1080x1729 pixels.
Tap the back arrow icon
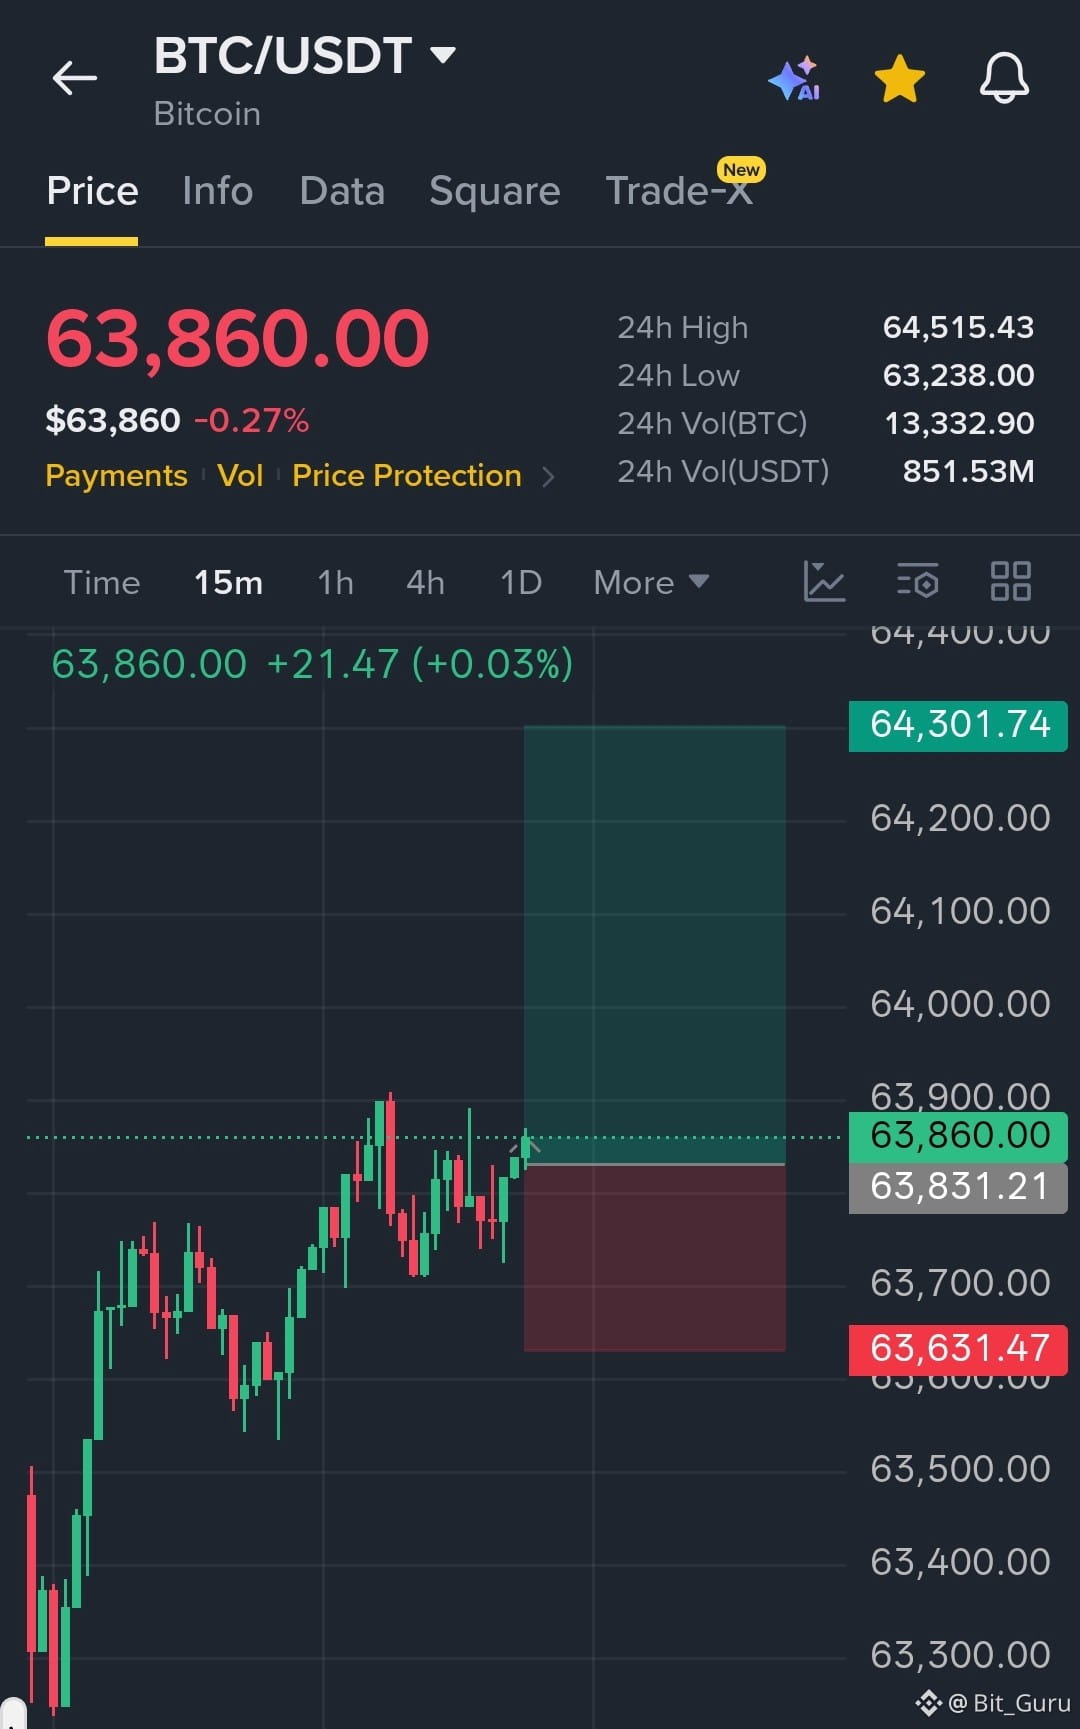pos(75,77)
